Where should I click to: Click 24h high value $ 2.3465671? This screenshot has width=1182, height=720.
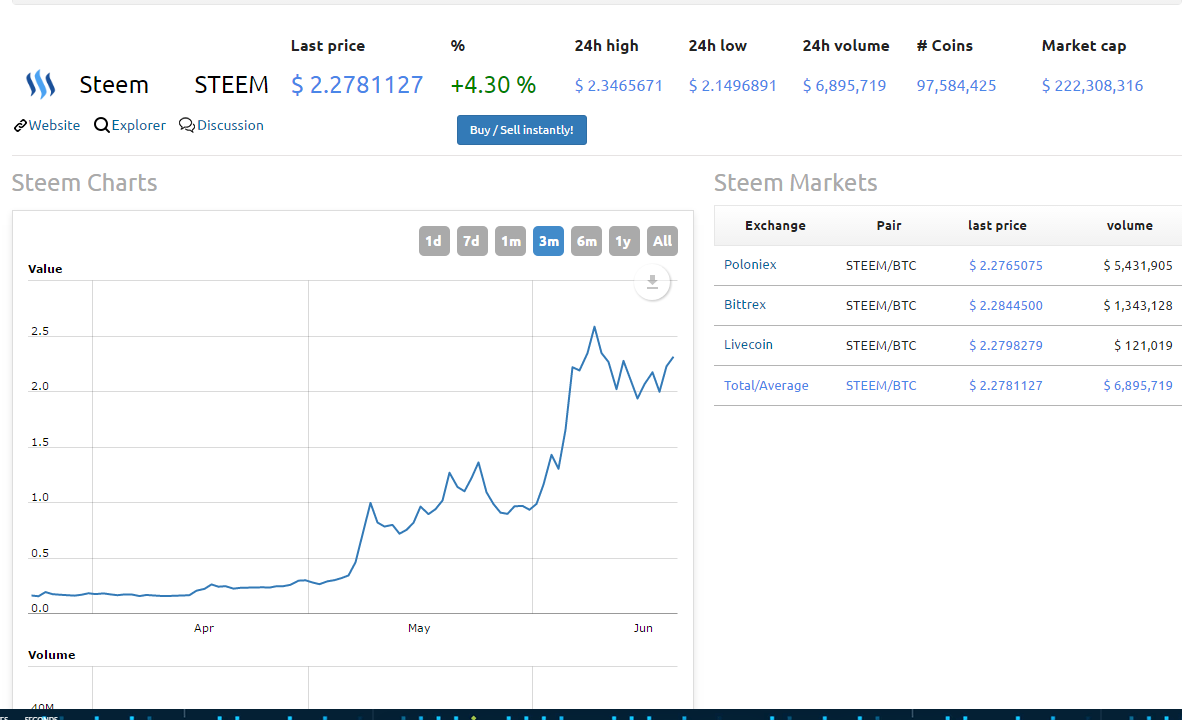click(619, 85)
